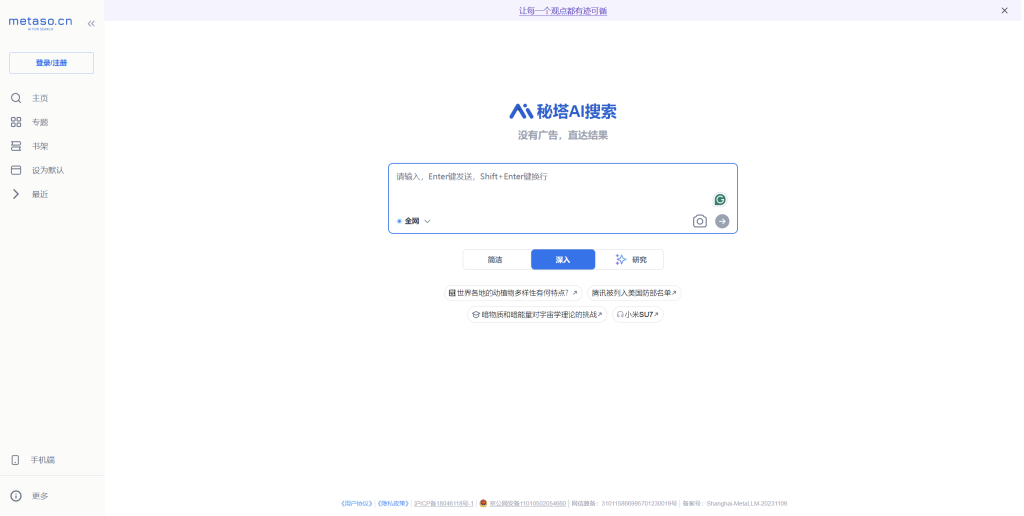Open the 专题 topics grid icon
Screen dimensions: 1024x516
(16, 122)
